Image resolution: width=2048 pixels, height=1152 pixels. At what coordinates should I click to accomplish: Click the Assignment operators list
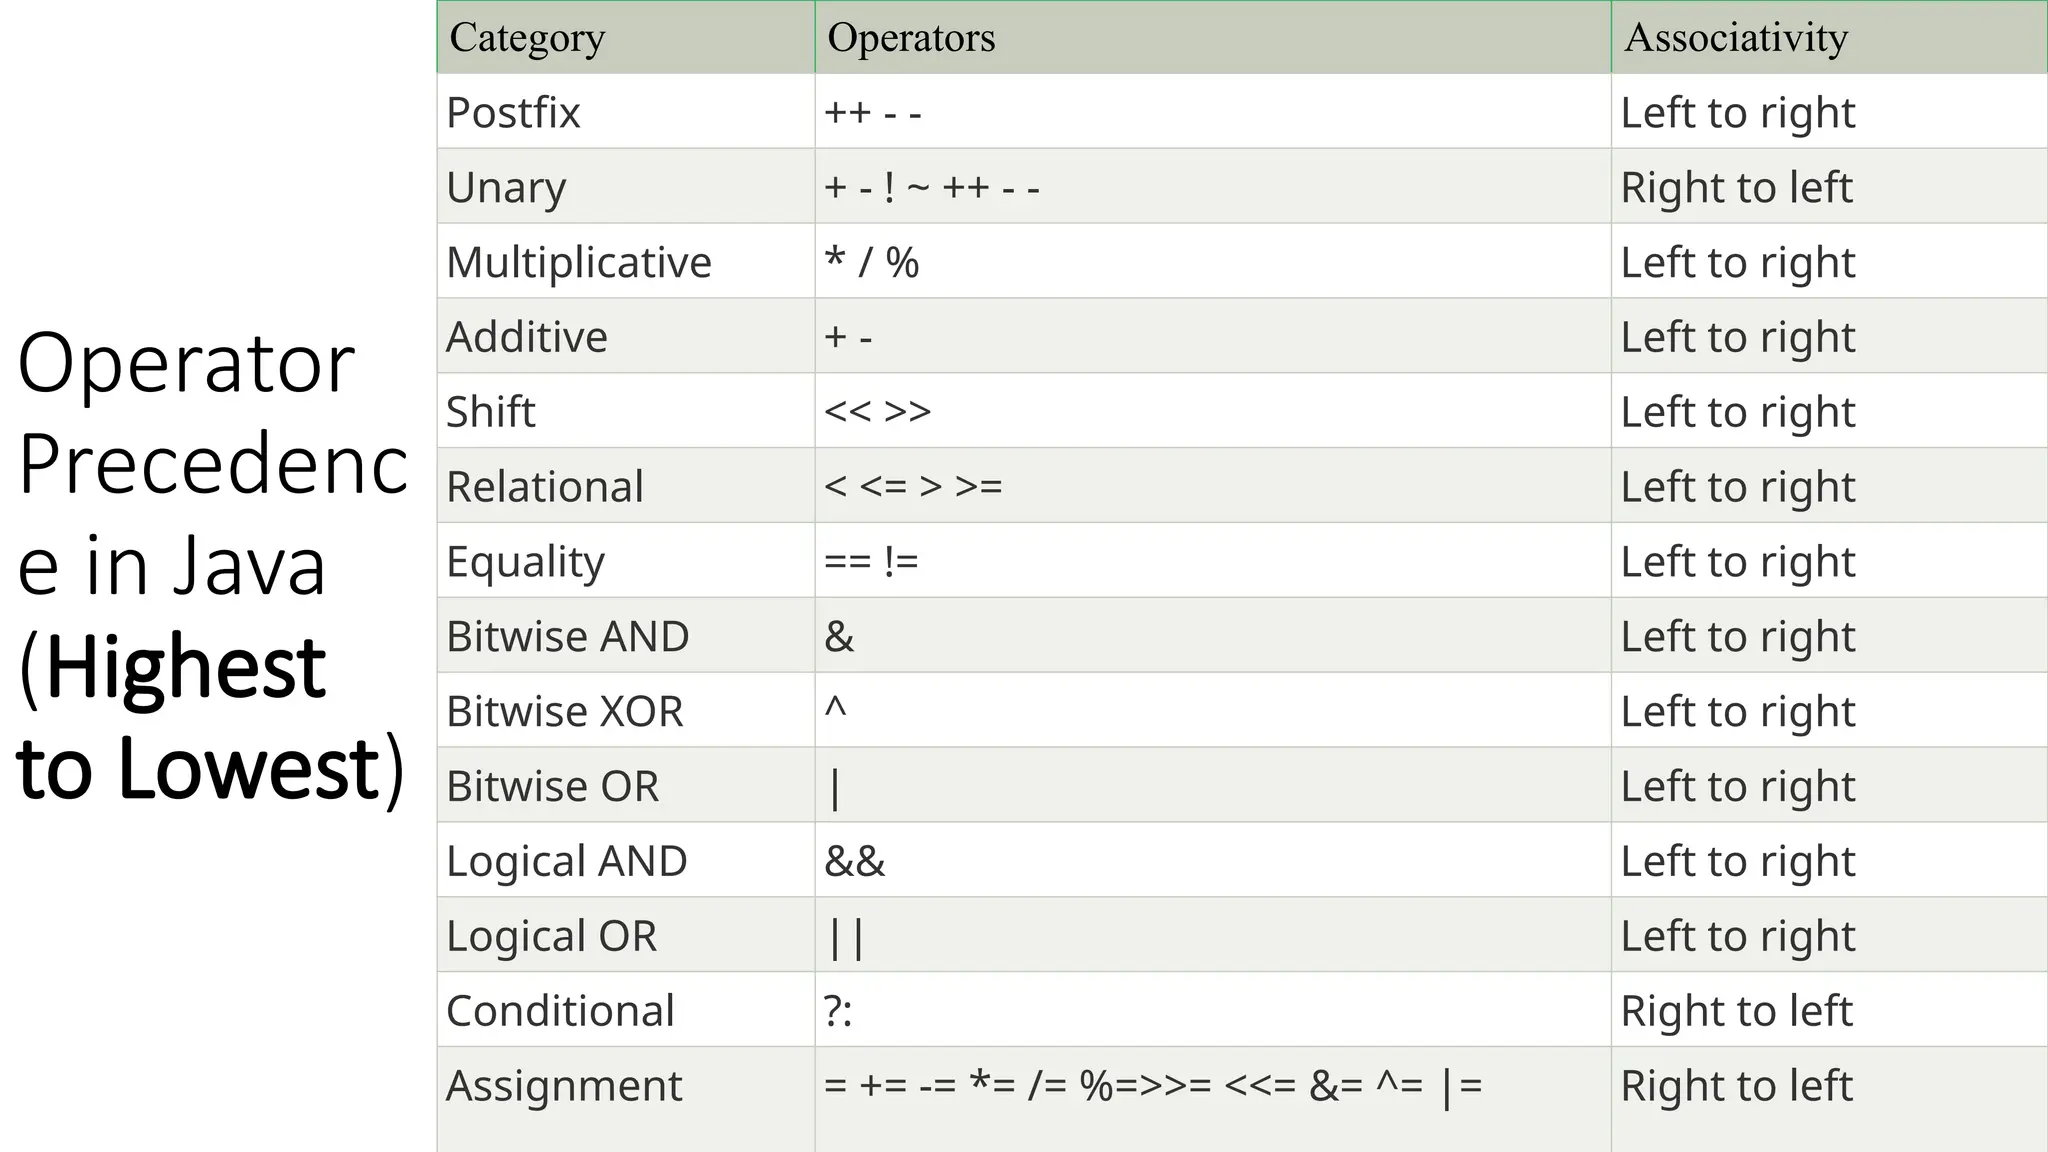pos(1152,1085)
